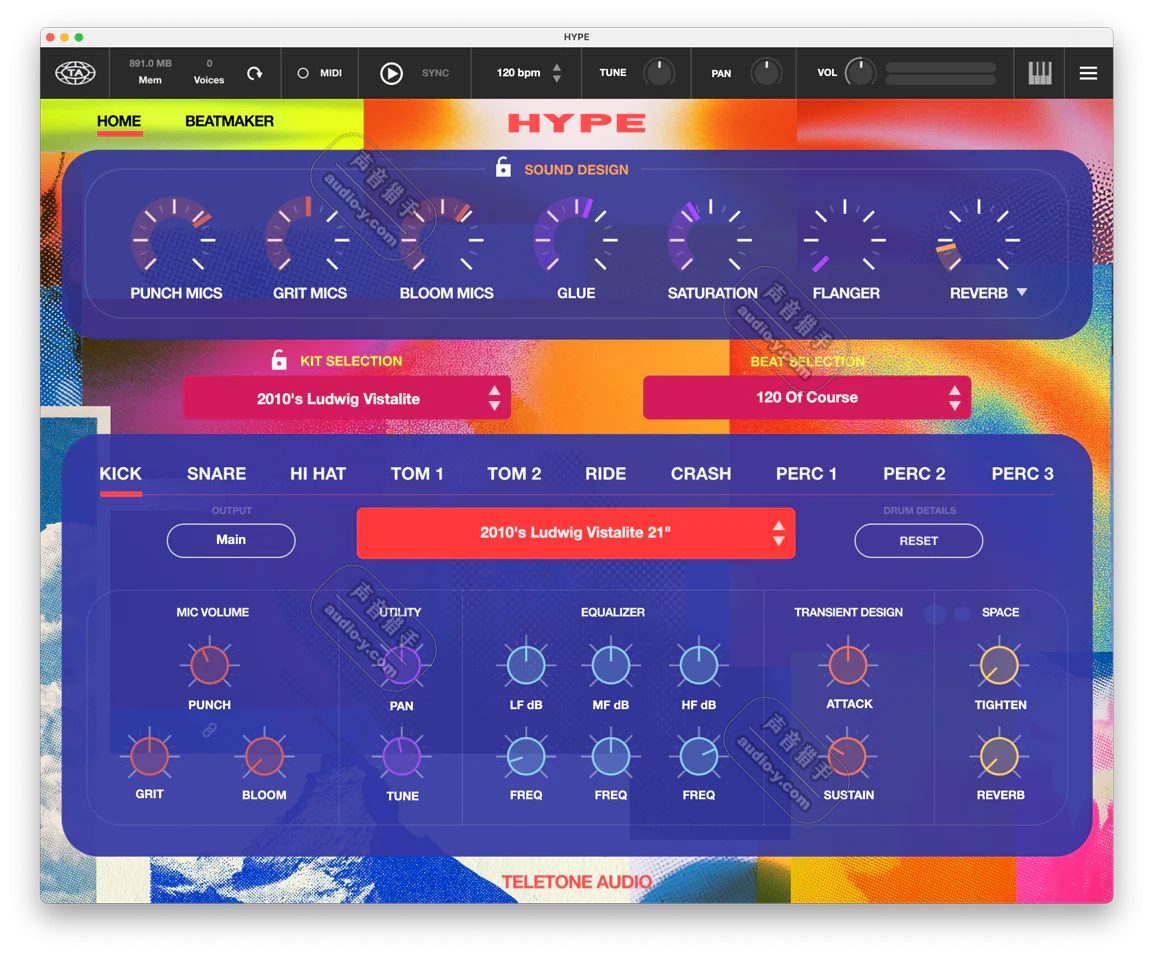
Task: Click the Space REVERB knob
Action: point(1000,756)
